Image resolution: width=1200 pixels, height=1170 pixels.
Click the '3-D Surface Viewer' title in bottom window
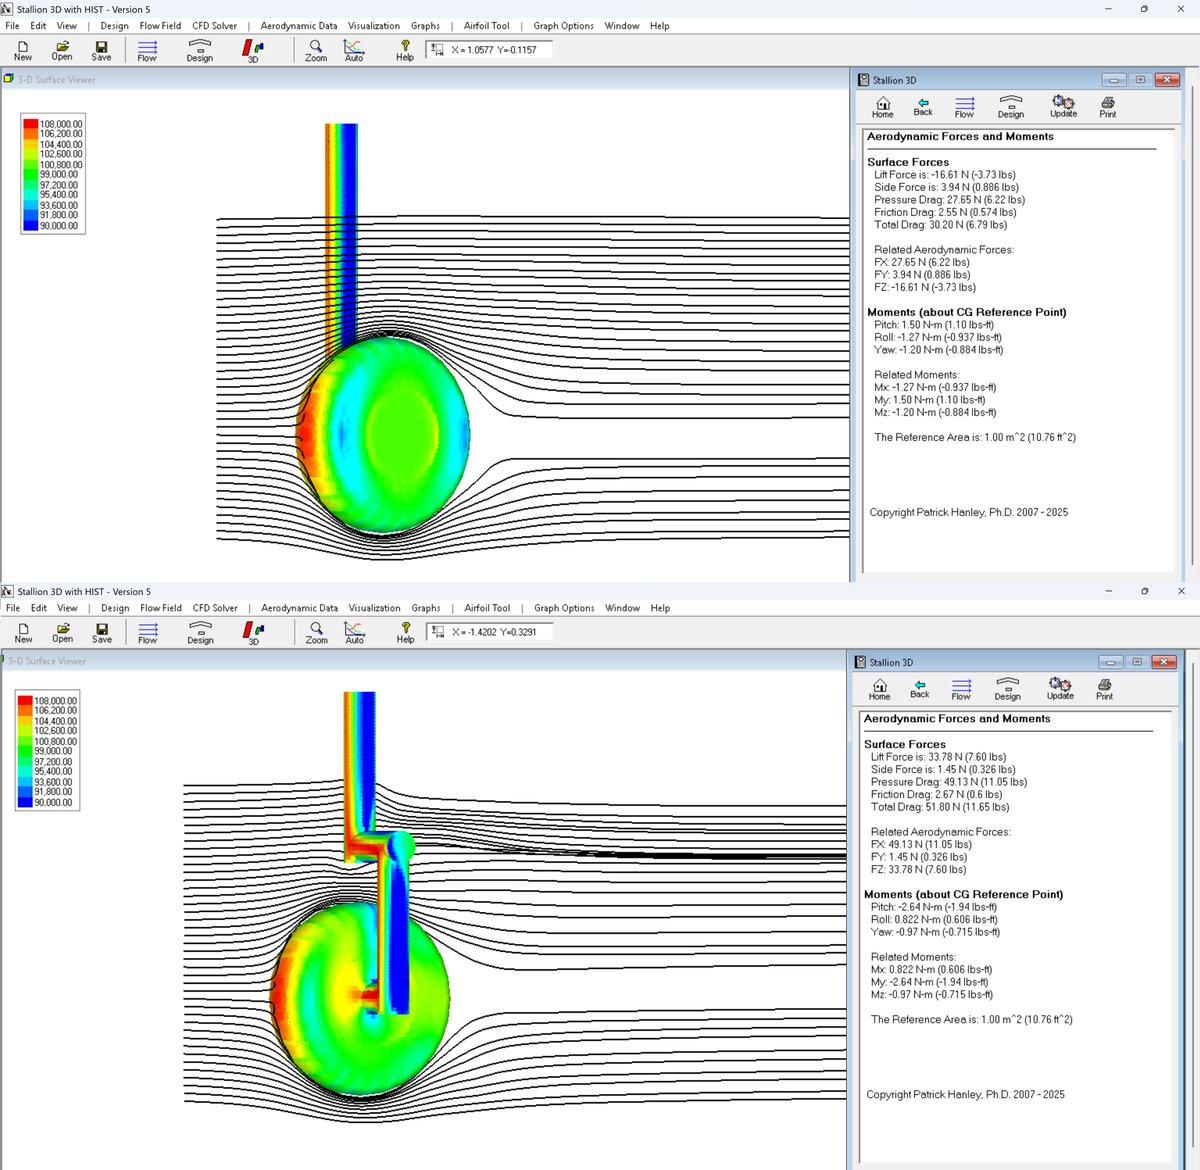pos(47,661)
